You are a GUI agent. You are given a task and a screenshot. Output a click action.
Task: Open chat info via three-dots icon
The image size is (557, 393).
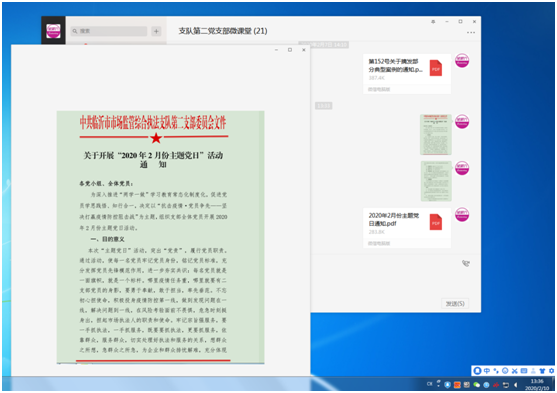tap(471, 32)
